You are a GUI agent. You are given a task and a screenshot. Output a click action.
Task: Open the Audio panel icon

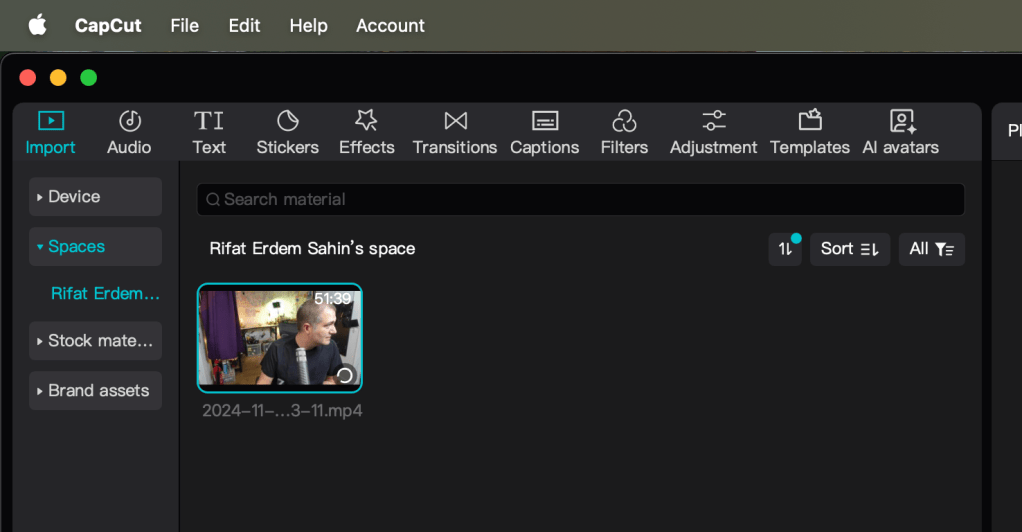[130, 121]
